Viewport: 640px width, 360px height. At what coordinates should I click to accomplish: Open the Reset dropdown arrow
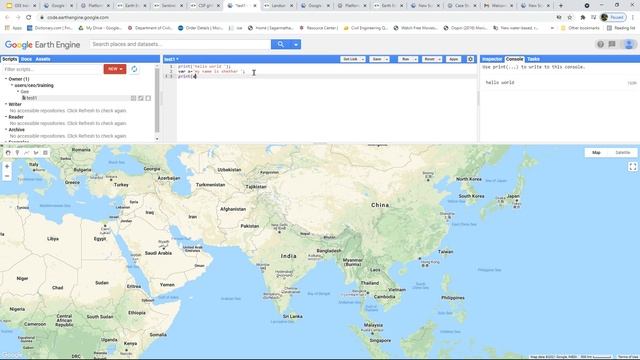click(440, 59)
